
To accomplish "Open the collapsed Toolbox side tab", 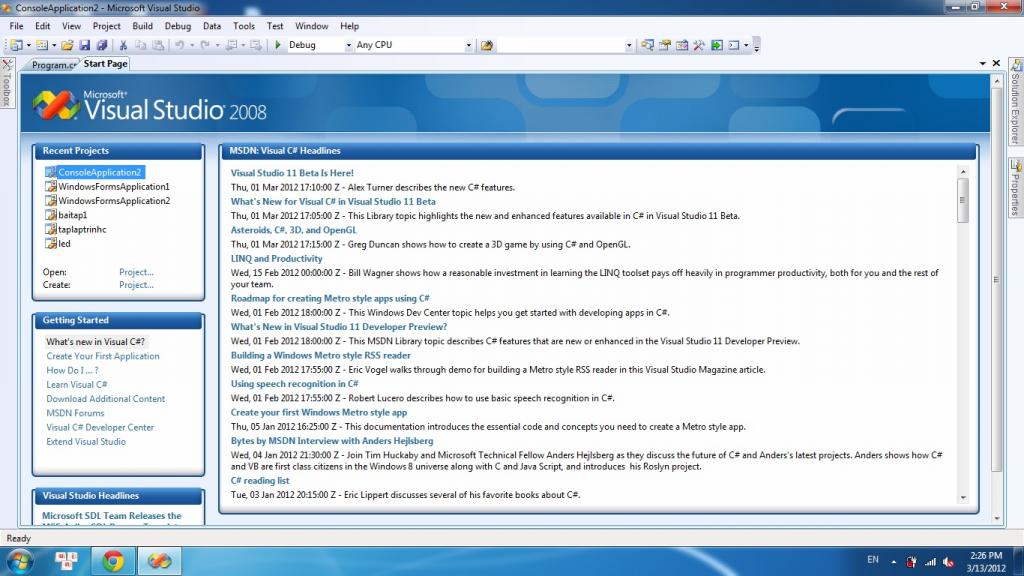I will coord(7,84).
